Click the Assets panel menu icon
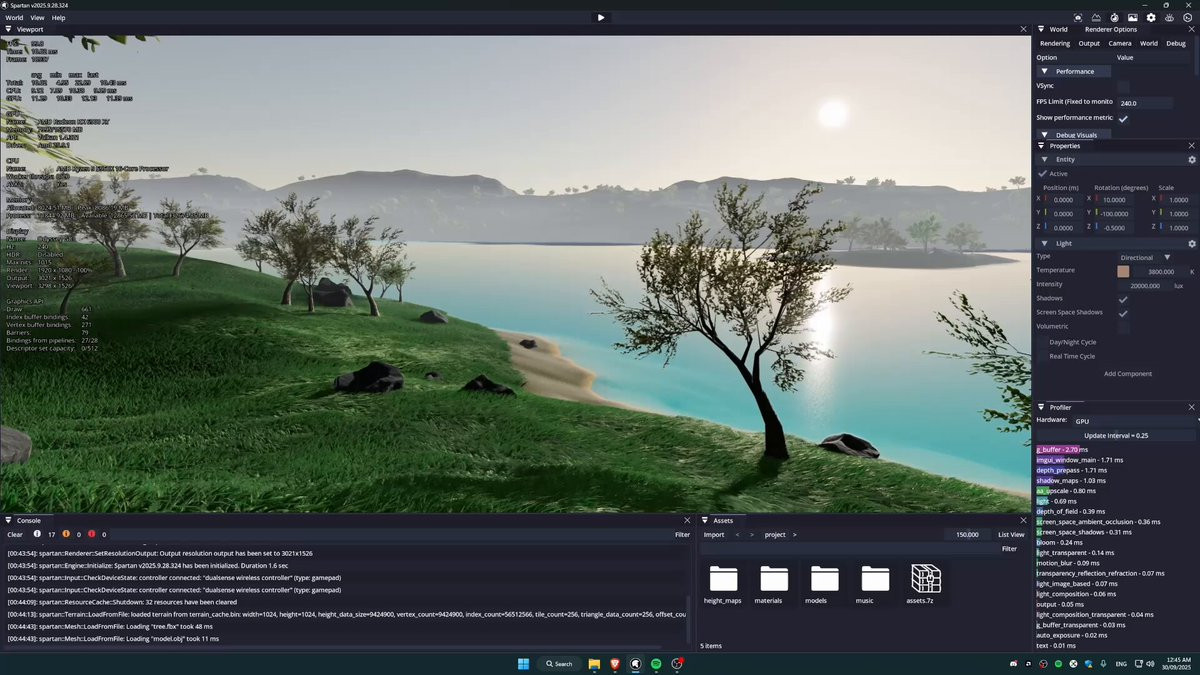The width and height of the screenshot is (1200, 675). [705, 520]
